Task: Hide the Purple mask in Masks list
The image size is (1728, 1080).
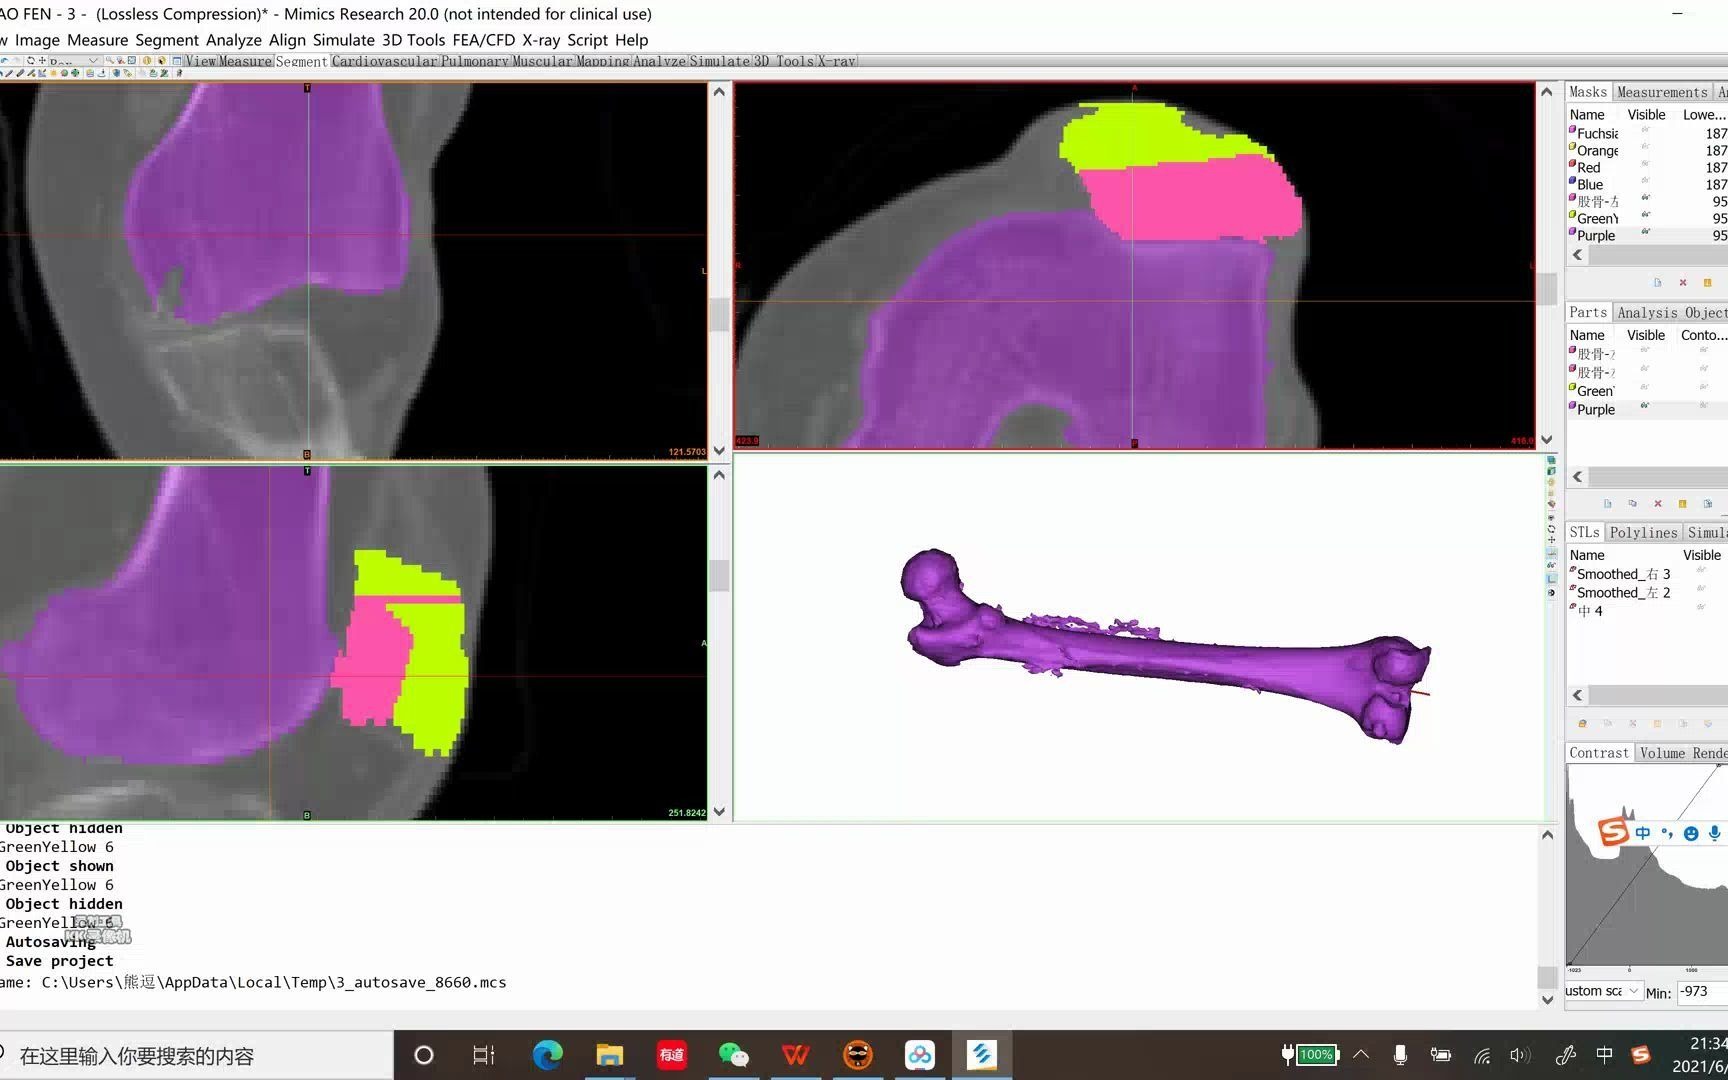Action: pos(1645,233)
